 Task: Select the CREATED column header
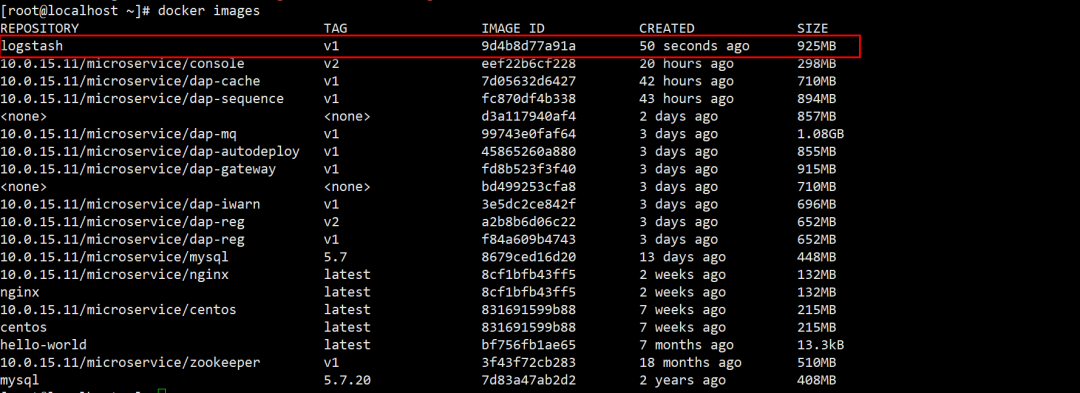tap(667, 28)
